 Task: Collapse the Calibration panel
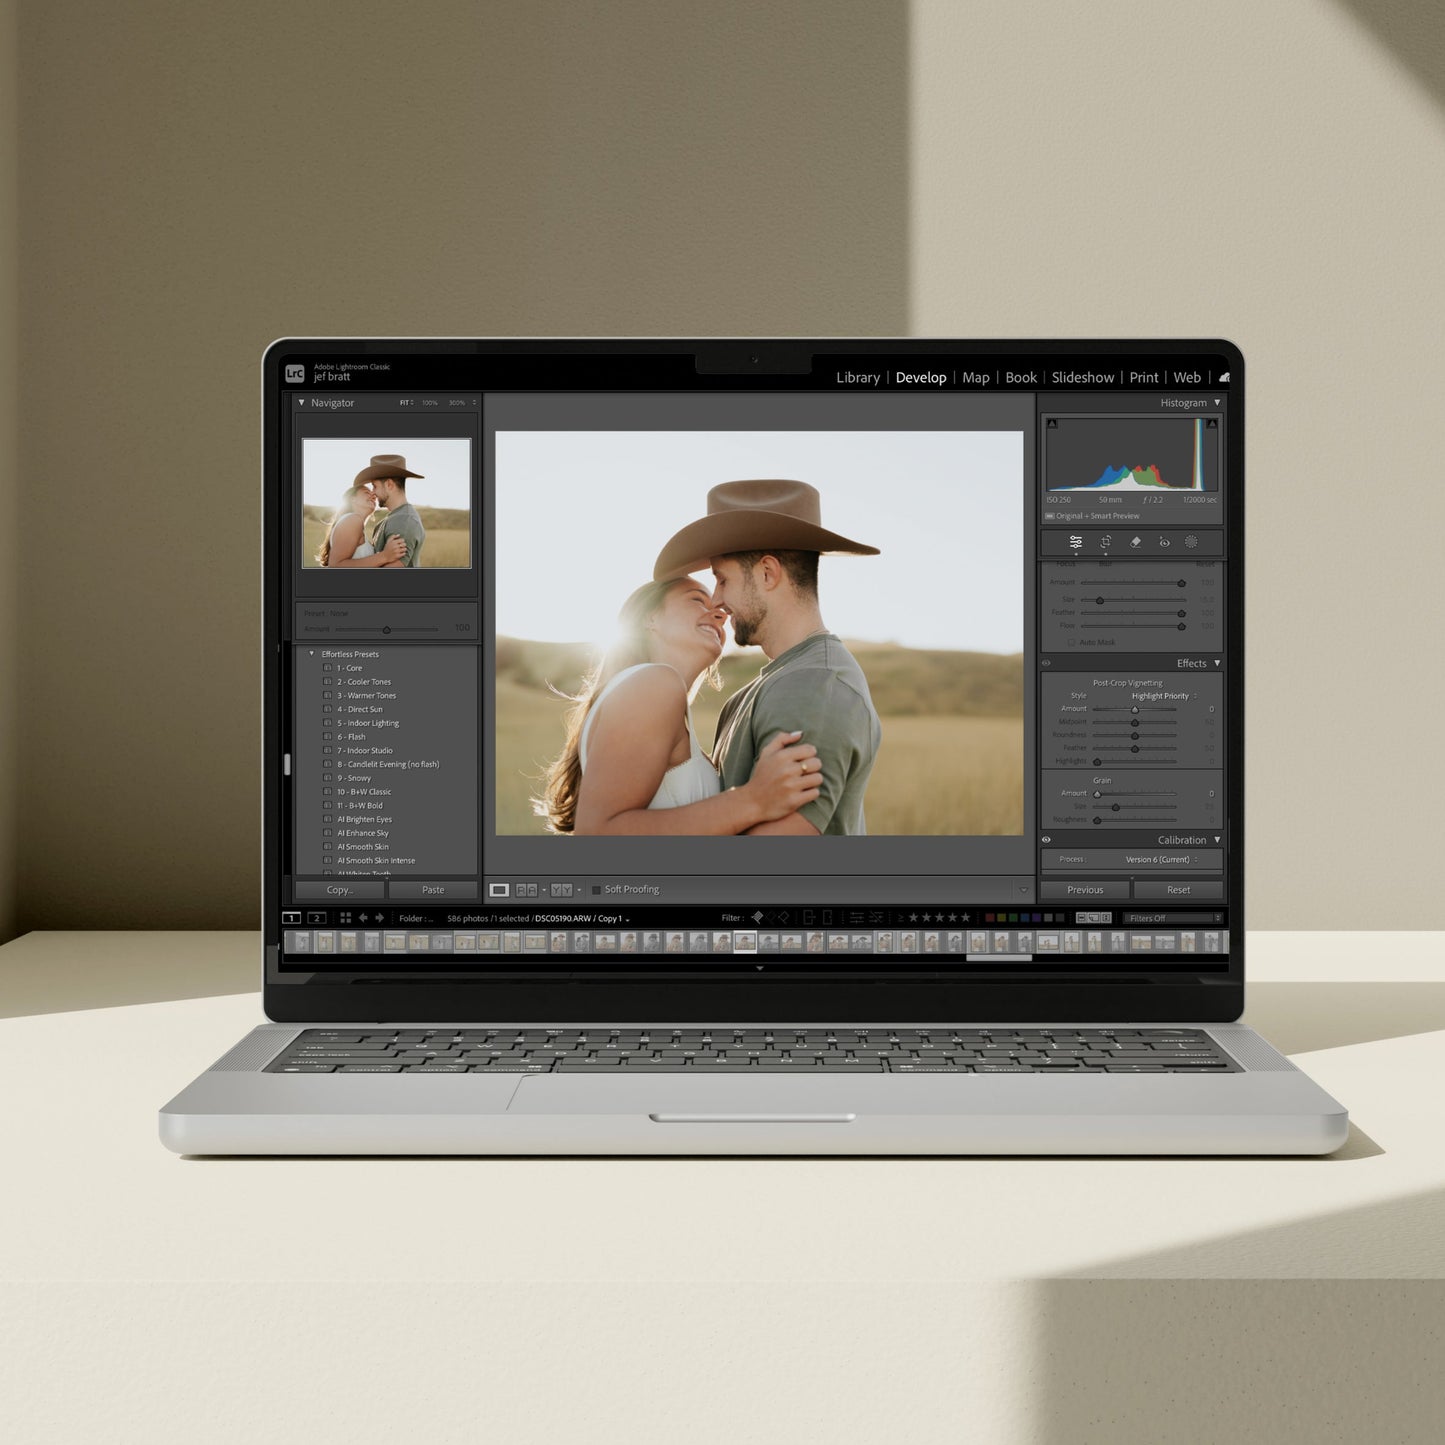1217,840
